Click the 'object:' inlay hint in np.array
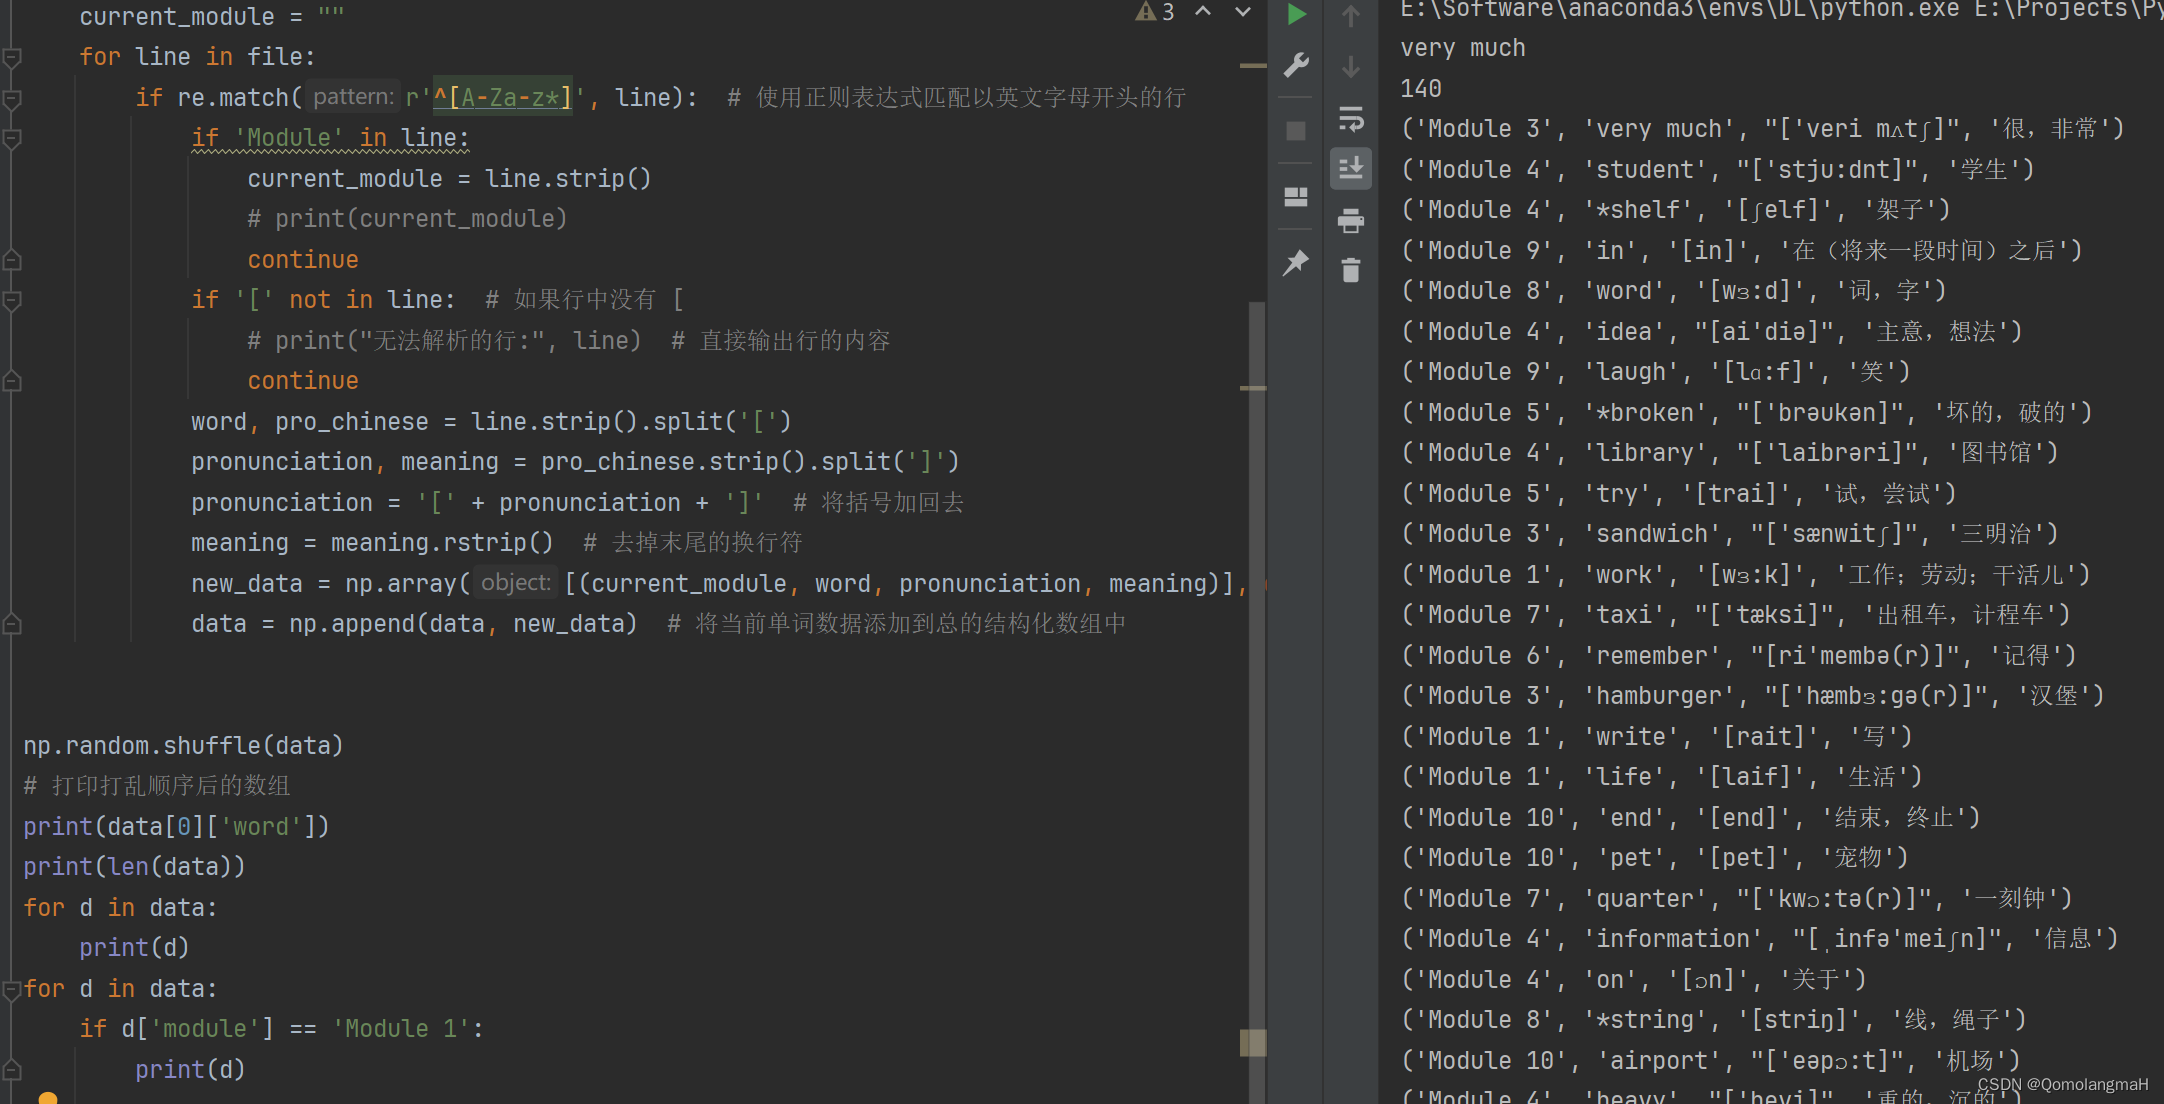This screenshot has width=2164, height=1104. (515, 583)
